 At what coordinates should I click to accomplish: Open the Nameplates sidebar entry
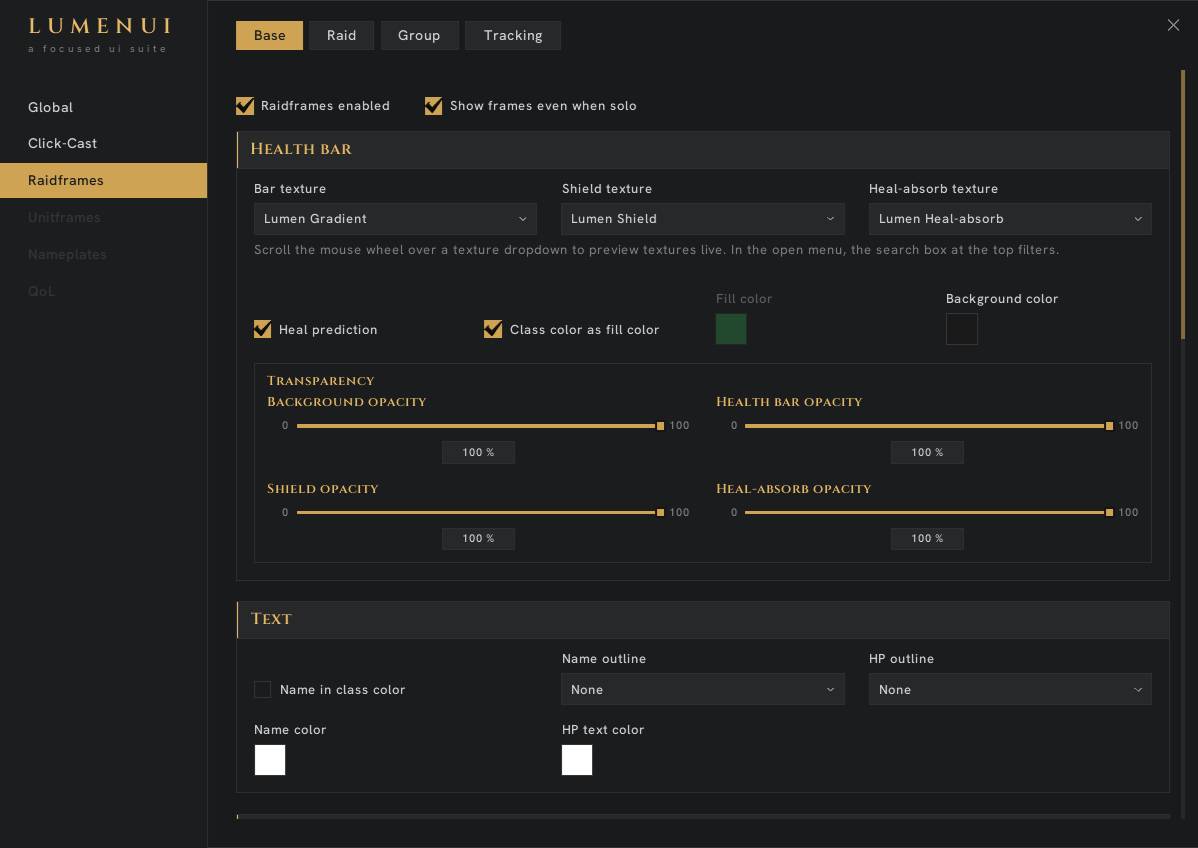[x=103, y=254]
